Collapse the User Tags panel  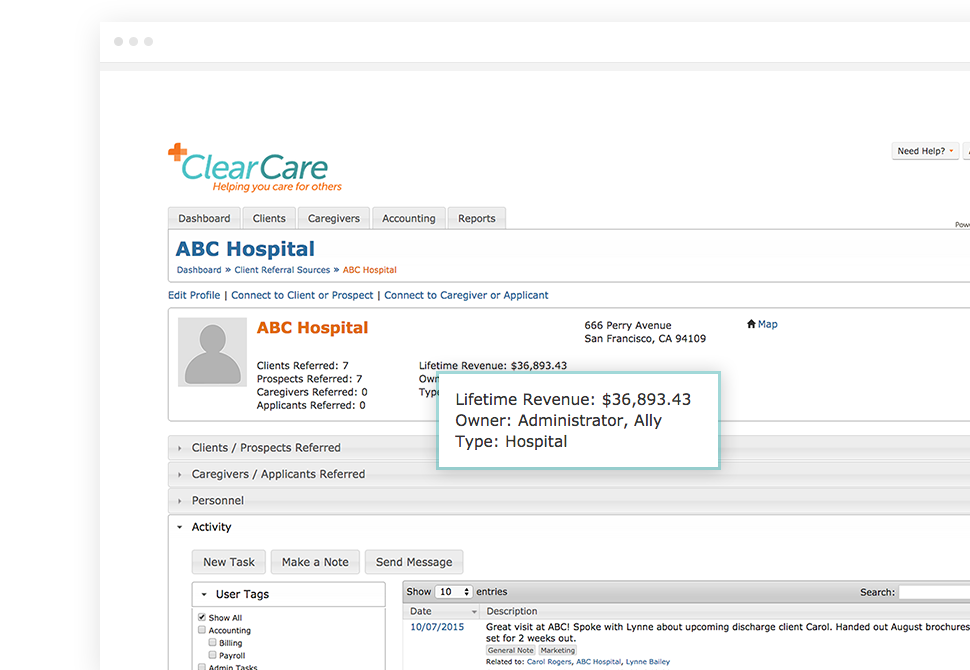click(x=288, y=594)
